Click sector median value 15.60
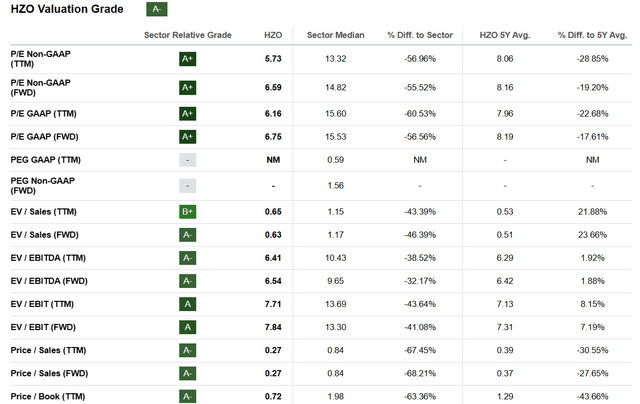Screen dimensions: 640x404 coord(336,113)
